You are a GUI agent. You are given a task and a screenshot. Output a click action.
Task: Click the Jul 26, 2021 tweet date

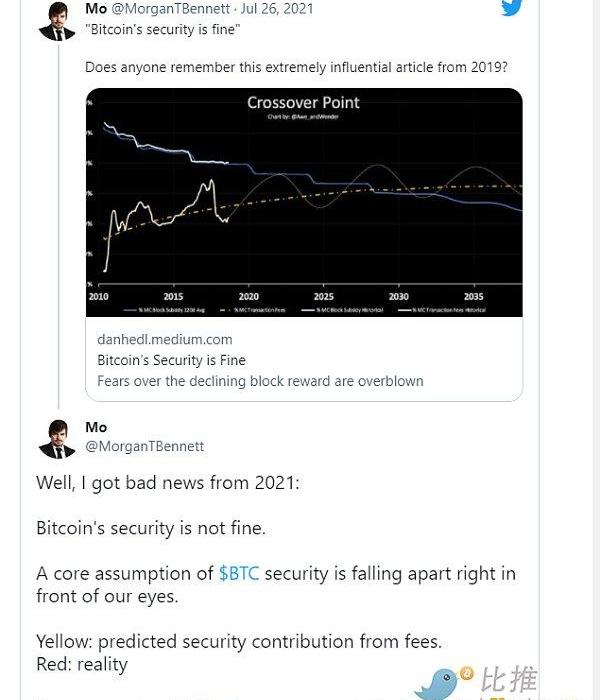(x=277, y=8)
